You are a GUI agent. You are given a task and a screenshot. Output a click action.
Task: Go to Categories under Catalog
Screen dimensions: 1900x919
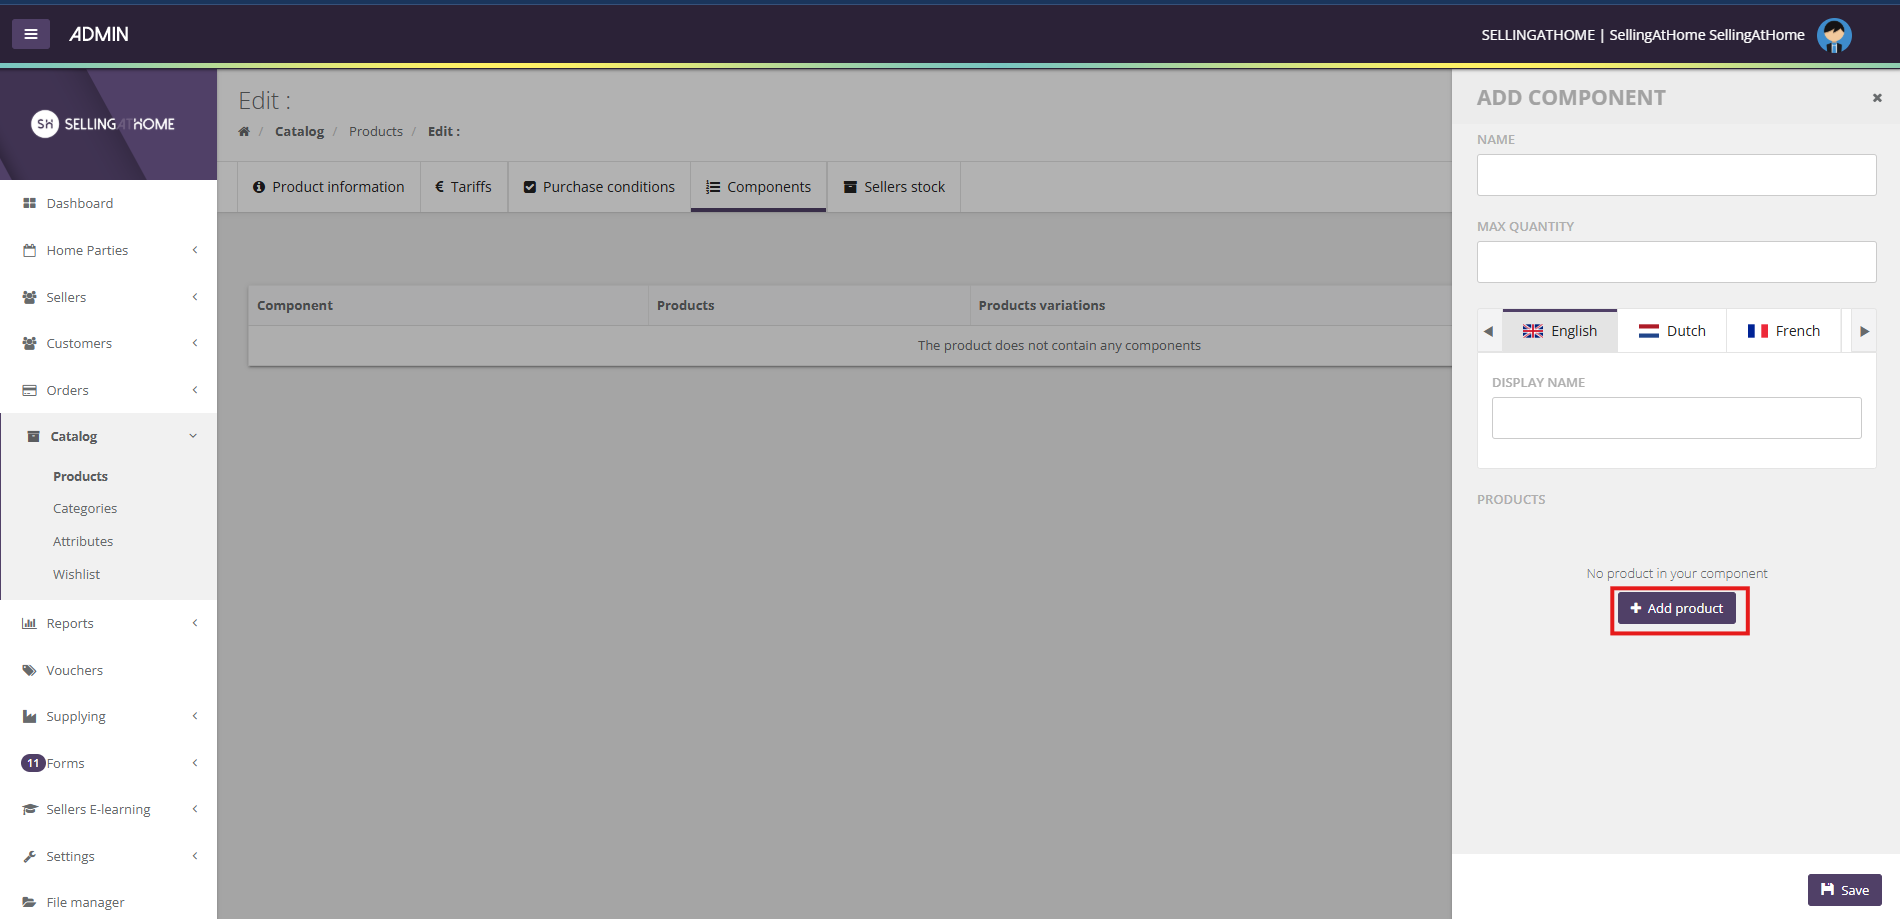pos(85,508)
